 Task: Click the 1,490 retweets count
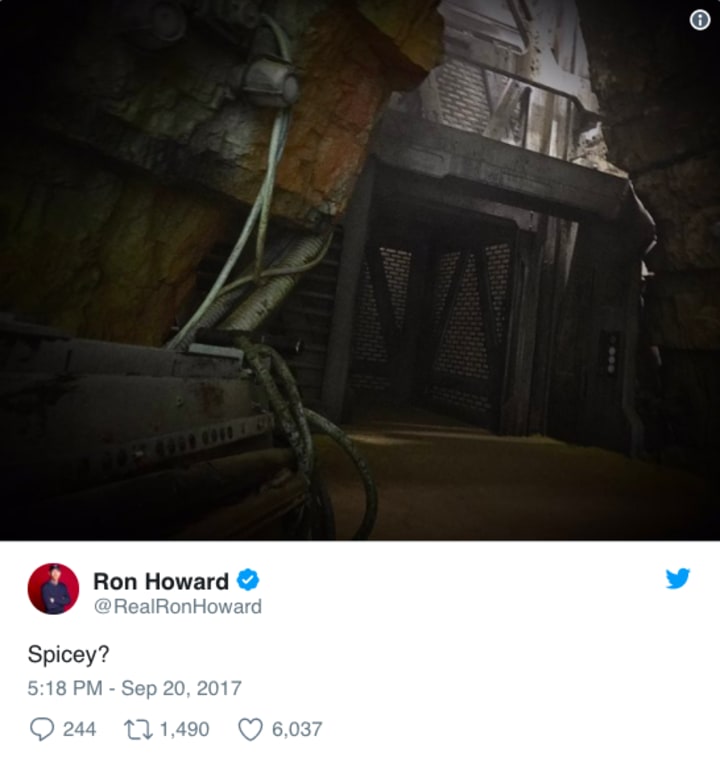184,729
